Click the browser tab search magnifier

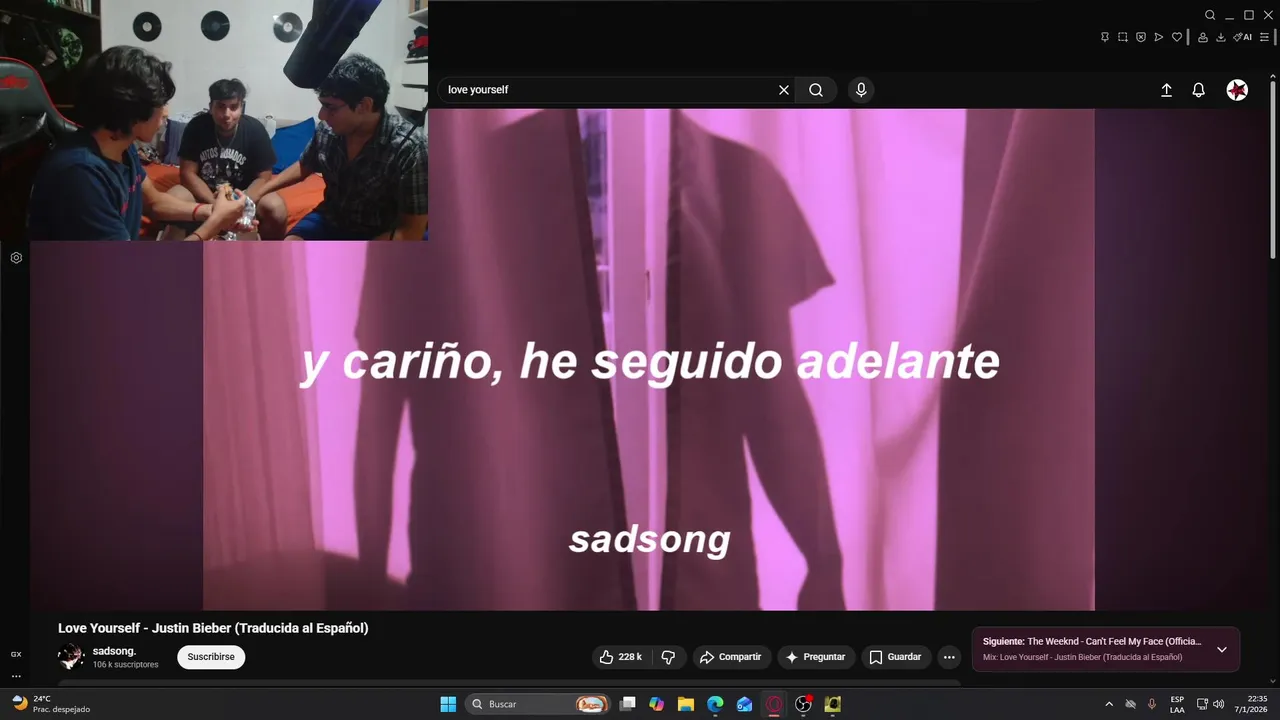(x=1210, y=15)
